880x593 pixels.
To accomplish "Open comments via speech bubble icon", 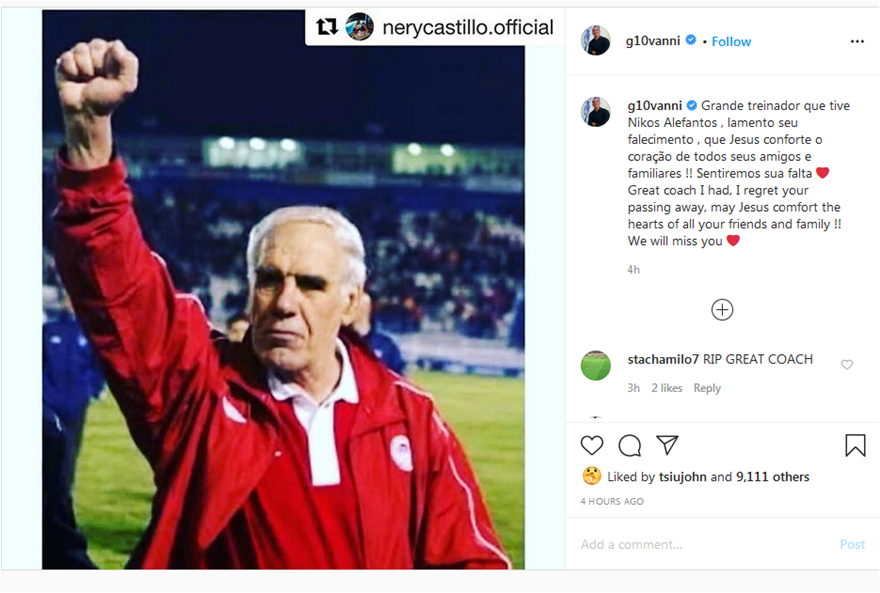I will point(630,445).
